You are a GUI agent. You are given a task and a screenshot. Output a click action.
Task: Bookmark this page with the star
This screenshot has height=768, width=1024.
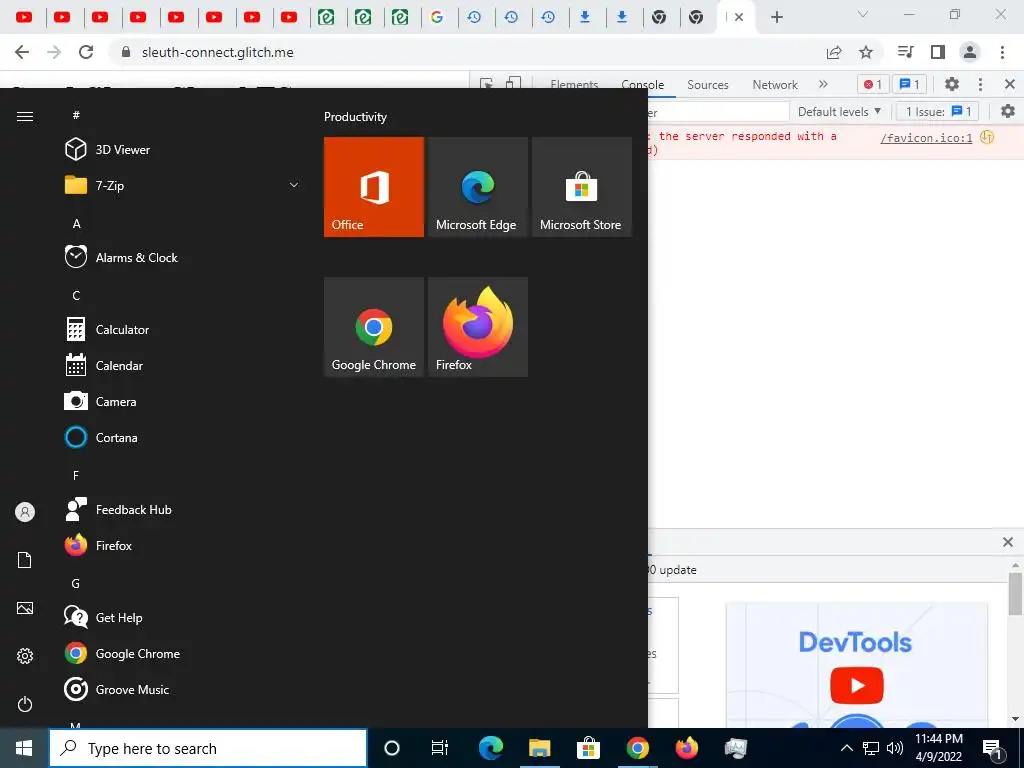pos(866,52)
